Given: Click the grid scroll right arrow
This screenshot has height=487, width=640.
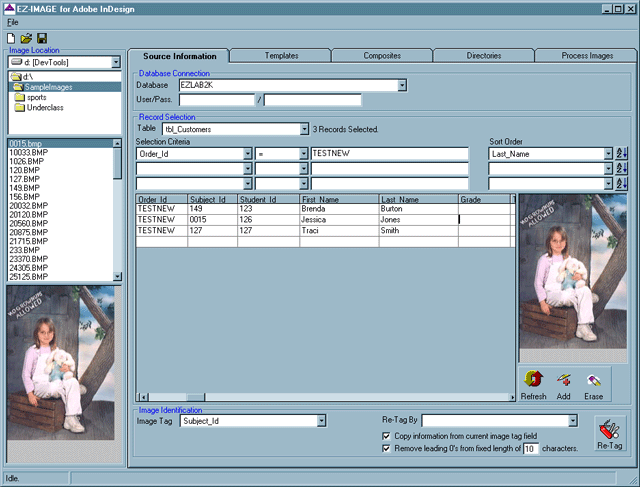Looking at the screenshot, I should (x=512, y=397).
